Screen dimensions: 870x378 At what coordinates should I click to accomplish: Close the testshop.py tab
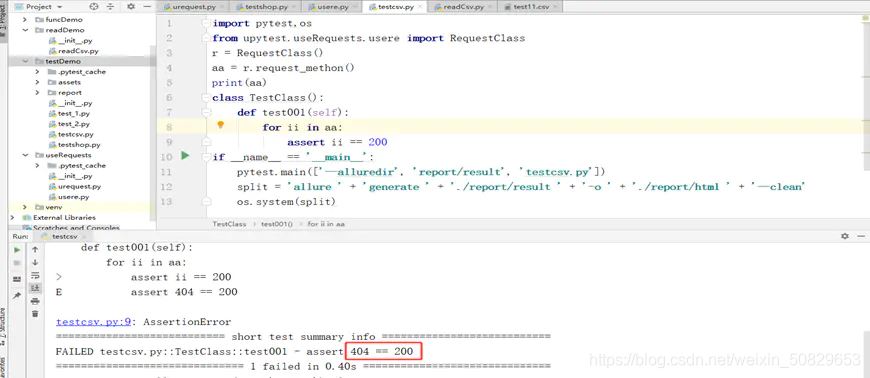(x=295, y=7)
